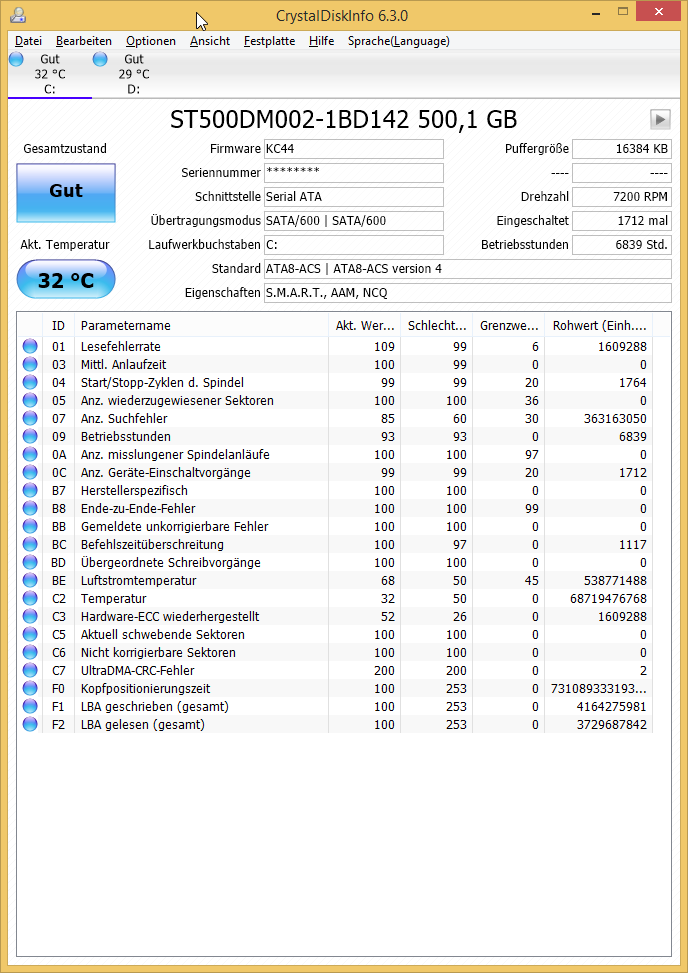Open the Datei menu

coord(29,41)
